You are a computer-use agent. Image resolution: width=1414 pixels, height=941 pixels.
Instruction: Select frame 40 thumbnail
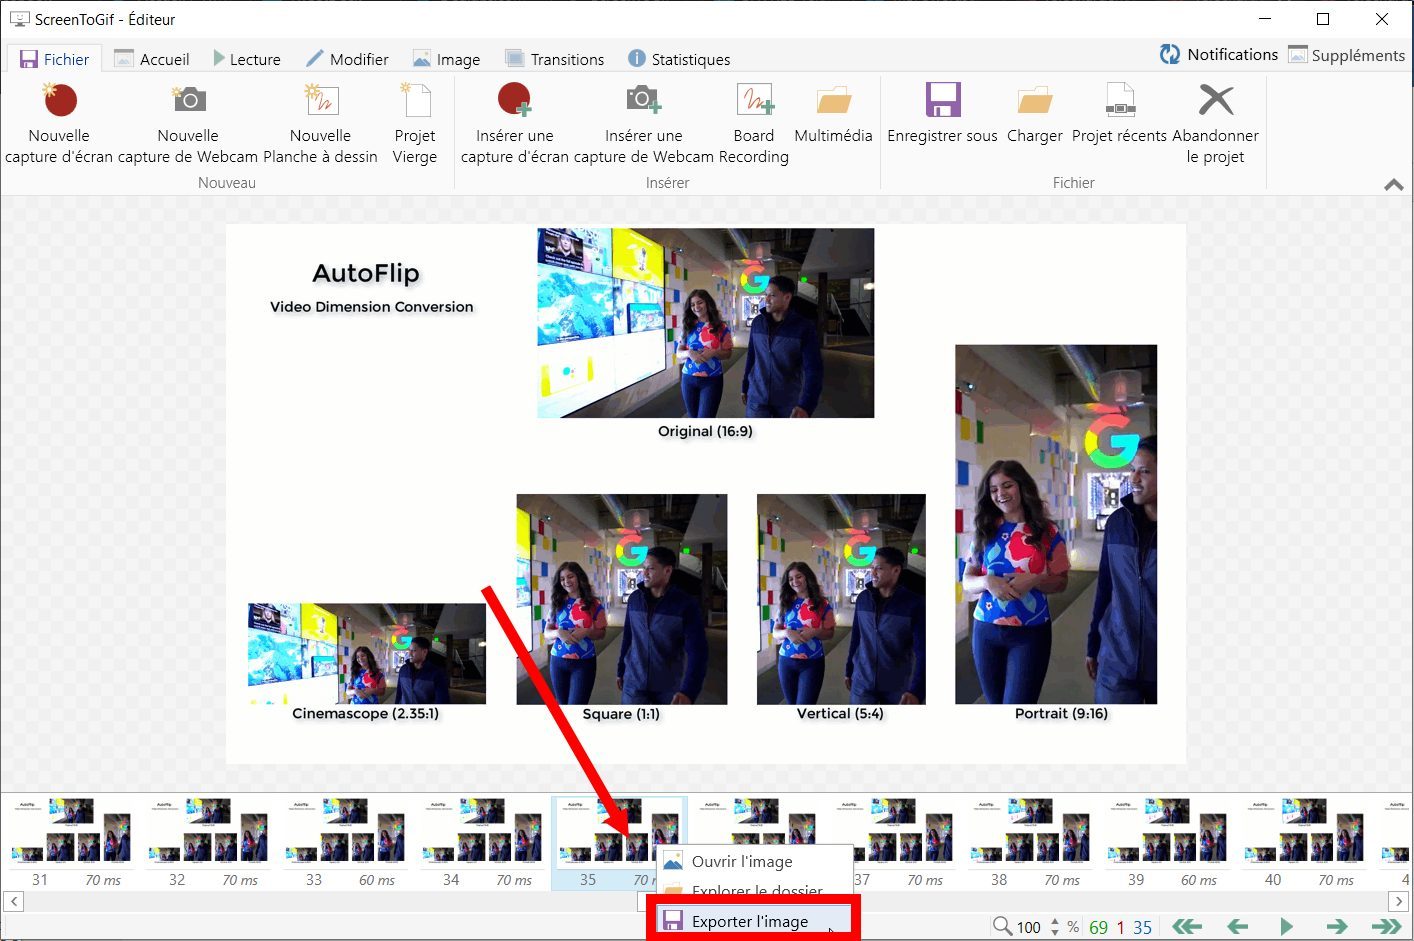tap(1304, 842)
